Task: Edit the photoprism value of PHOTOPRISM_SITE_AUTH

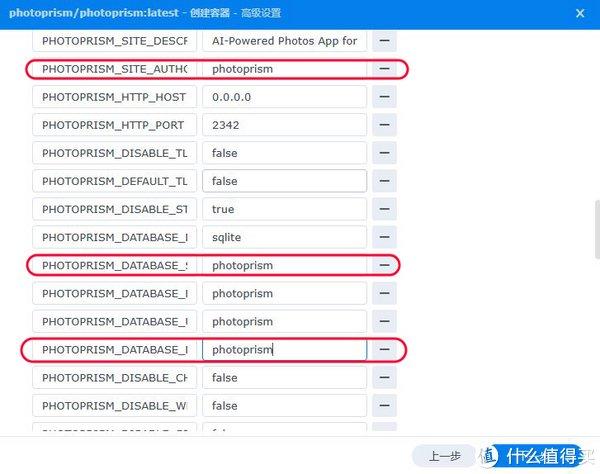Action: (x=284, y=69)
